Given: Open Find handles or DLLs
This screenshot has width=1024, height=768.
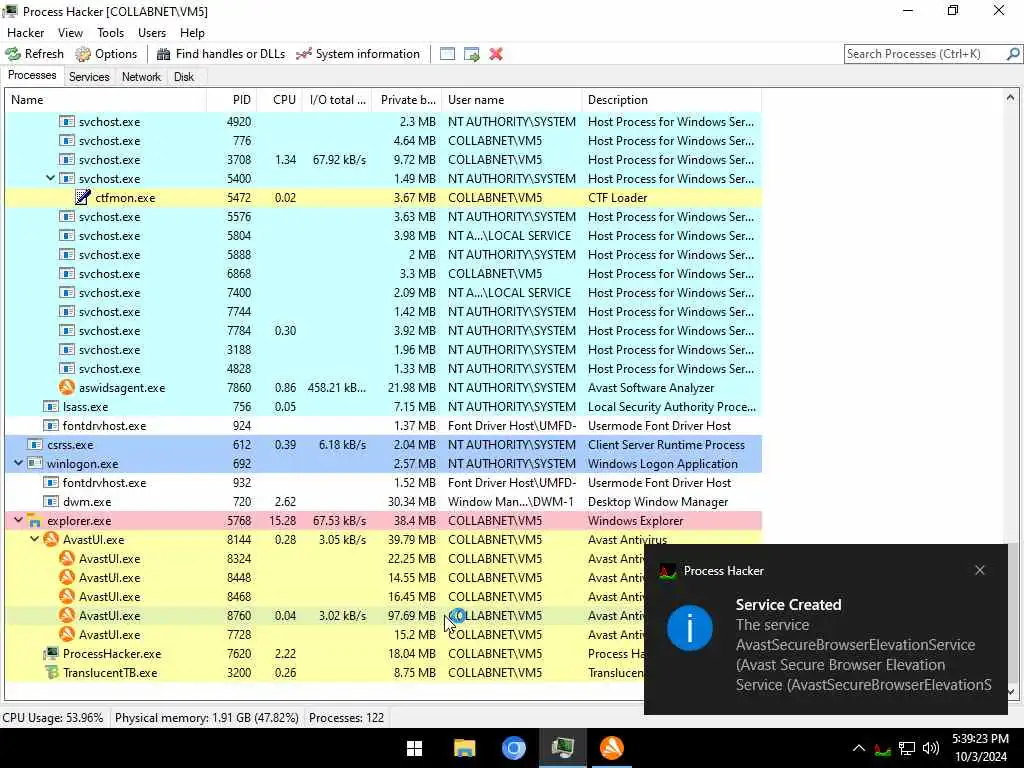Looking at the screenshot, I should [x=221, y=54].
